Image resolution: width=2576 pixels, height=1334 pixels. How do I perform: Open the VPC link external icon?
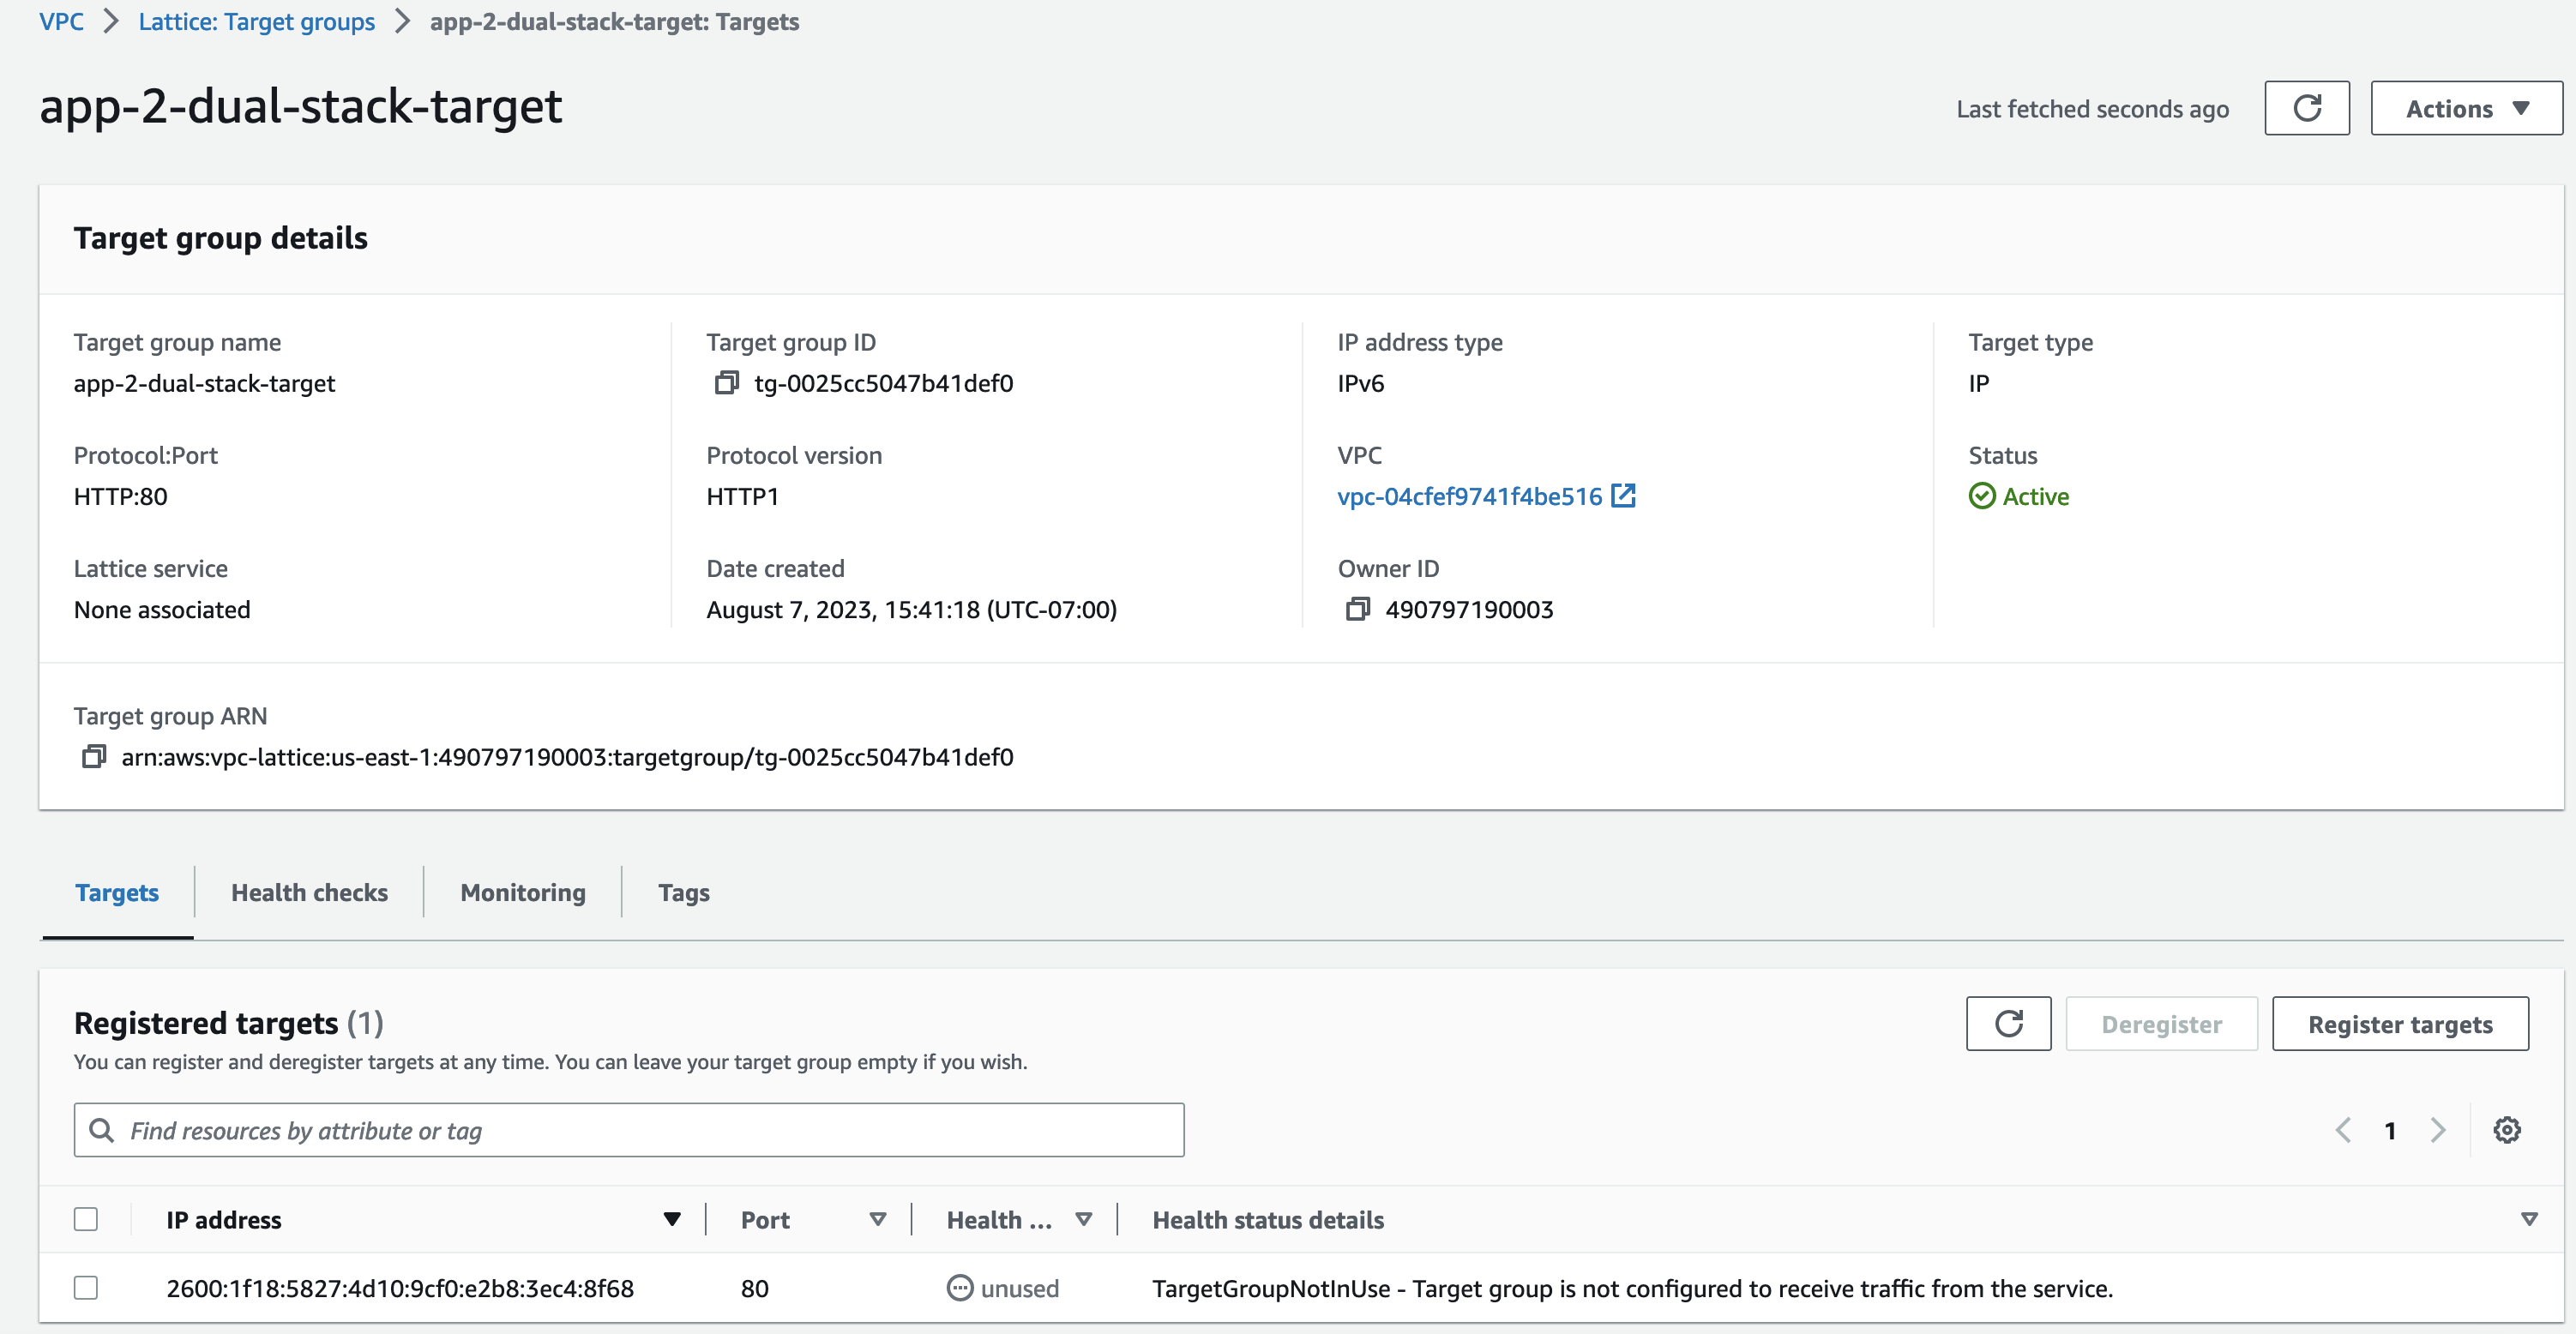1624,496
